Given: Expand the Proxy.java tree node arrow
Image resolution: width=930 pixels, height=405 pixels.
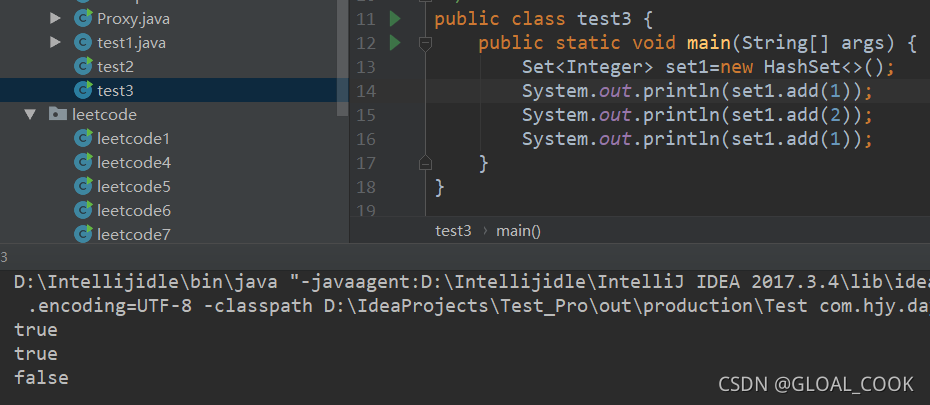Looking at the screenshot, I should (55, 18).
